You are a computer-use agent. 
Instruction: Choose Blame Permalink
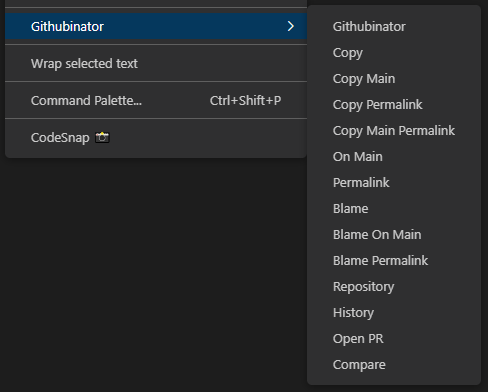394,261
